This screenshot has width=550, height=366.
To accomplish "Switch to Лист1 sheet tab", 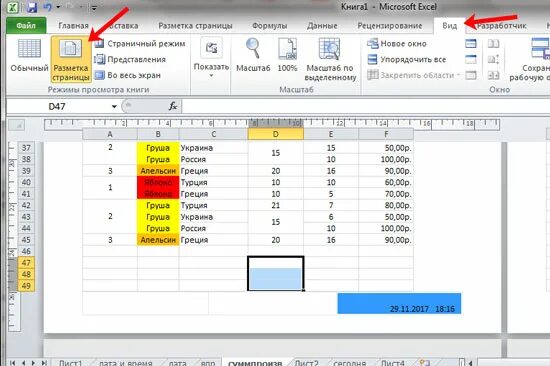I will pos(71,363).
